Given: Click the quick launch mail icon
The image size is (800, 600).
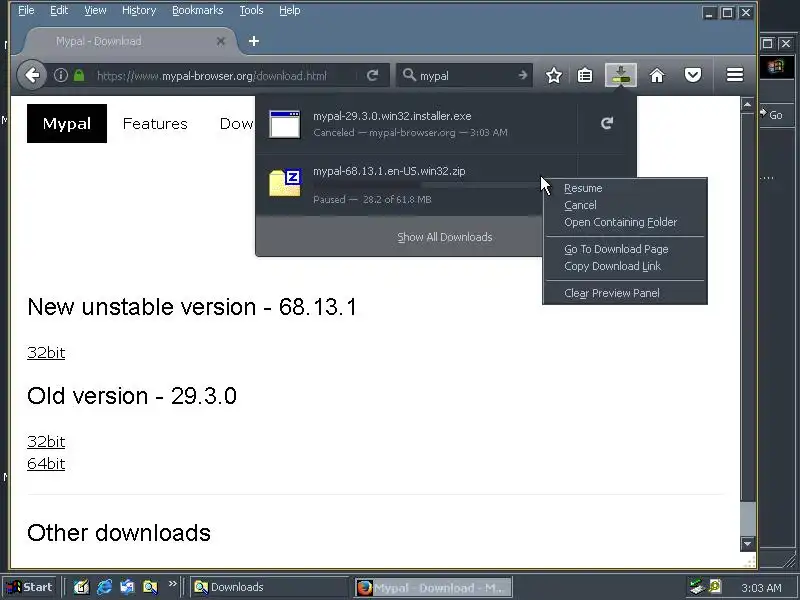Looking at the screenshot, I should click(127, 587).
